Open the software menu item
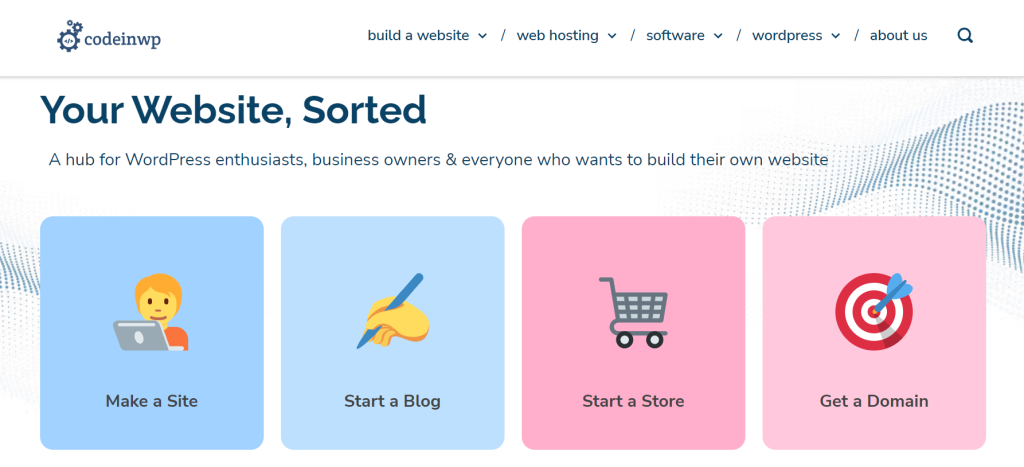Image resolution: width=1024 pixels, height=467 pixels. (x=675, y=35)
